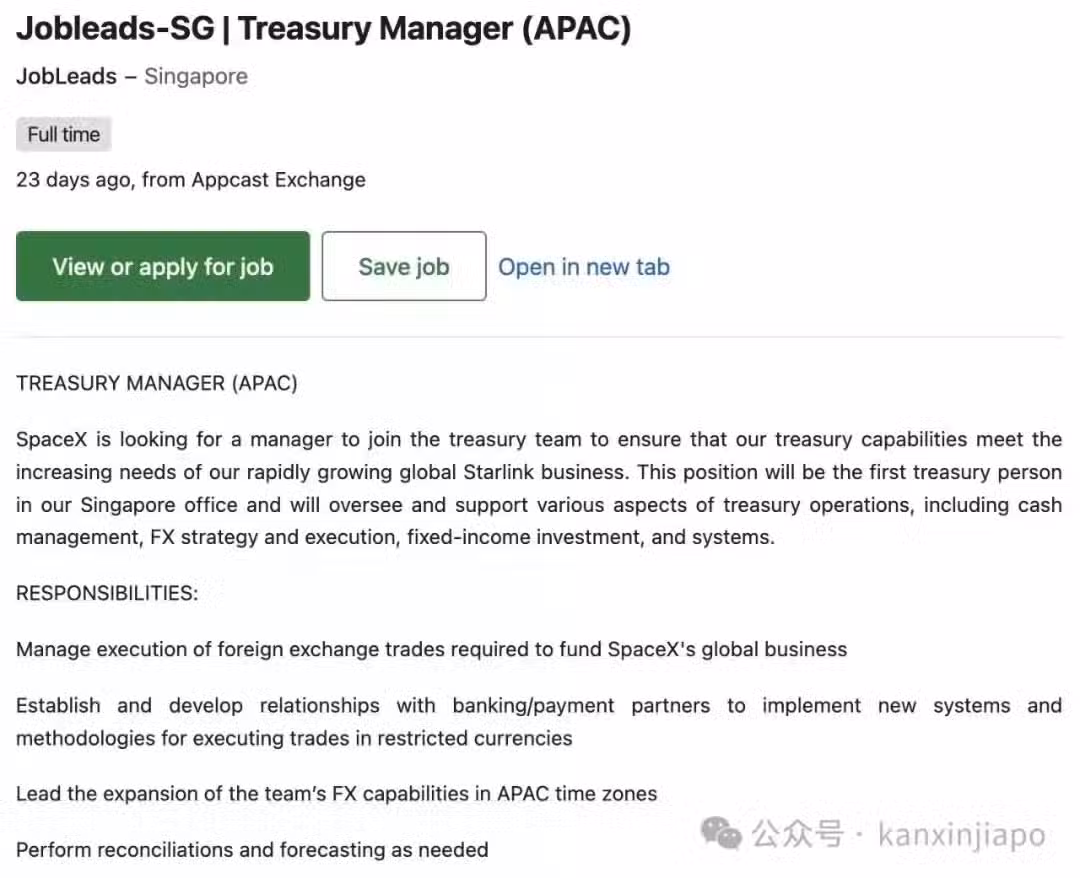Click the WeChat logo icon in watermark
The height and width of the screenshot is (878, 1080).
tap(720, 833)
